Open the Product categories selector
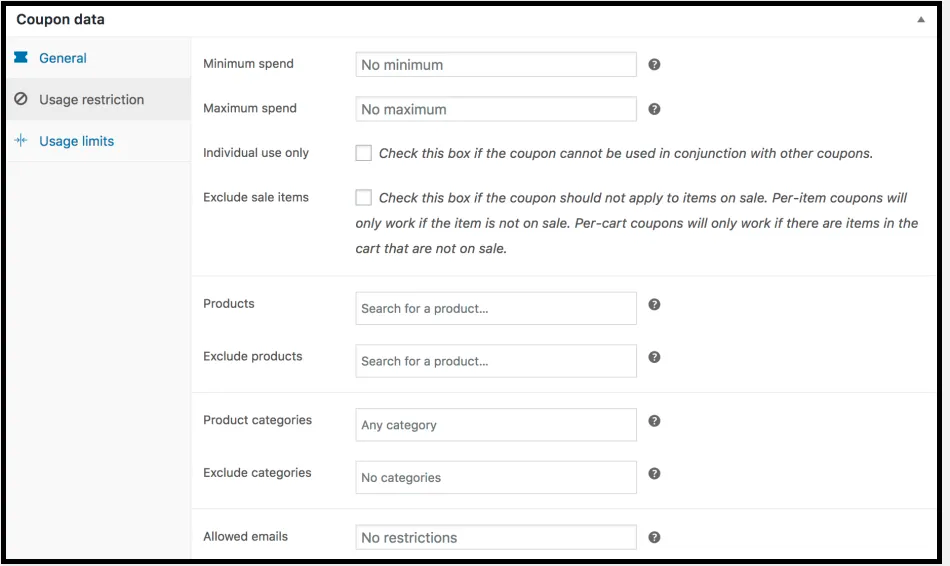 pyautogui.click(x=496, y=425)
